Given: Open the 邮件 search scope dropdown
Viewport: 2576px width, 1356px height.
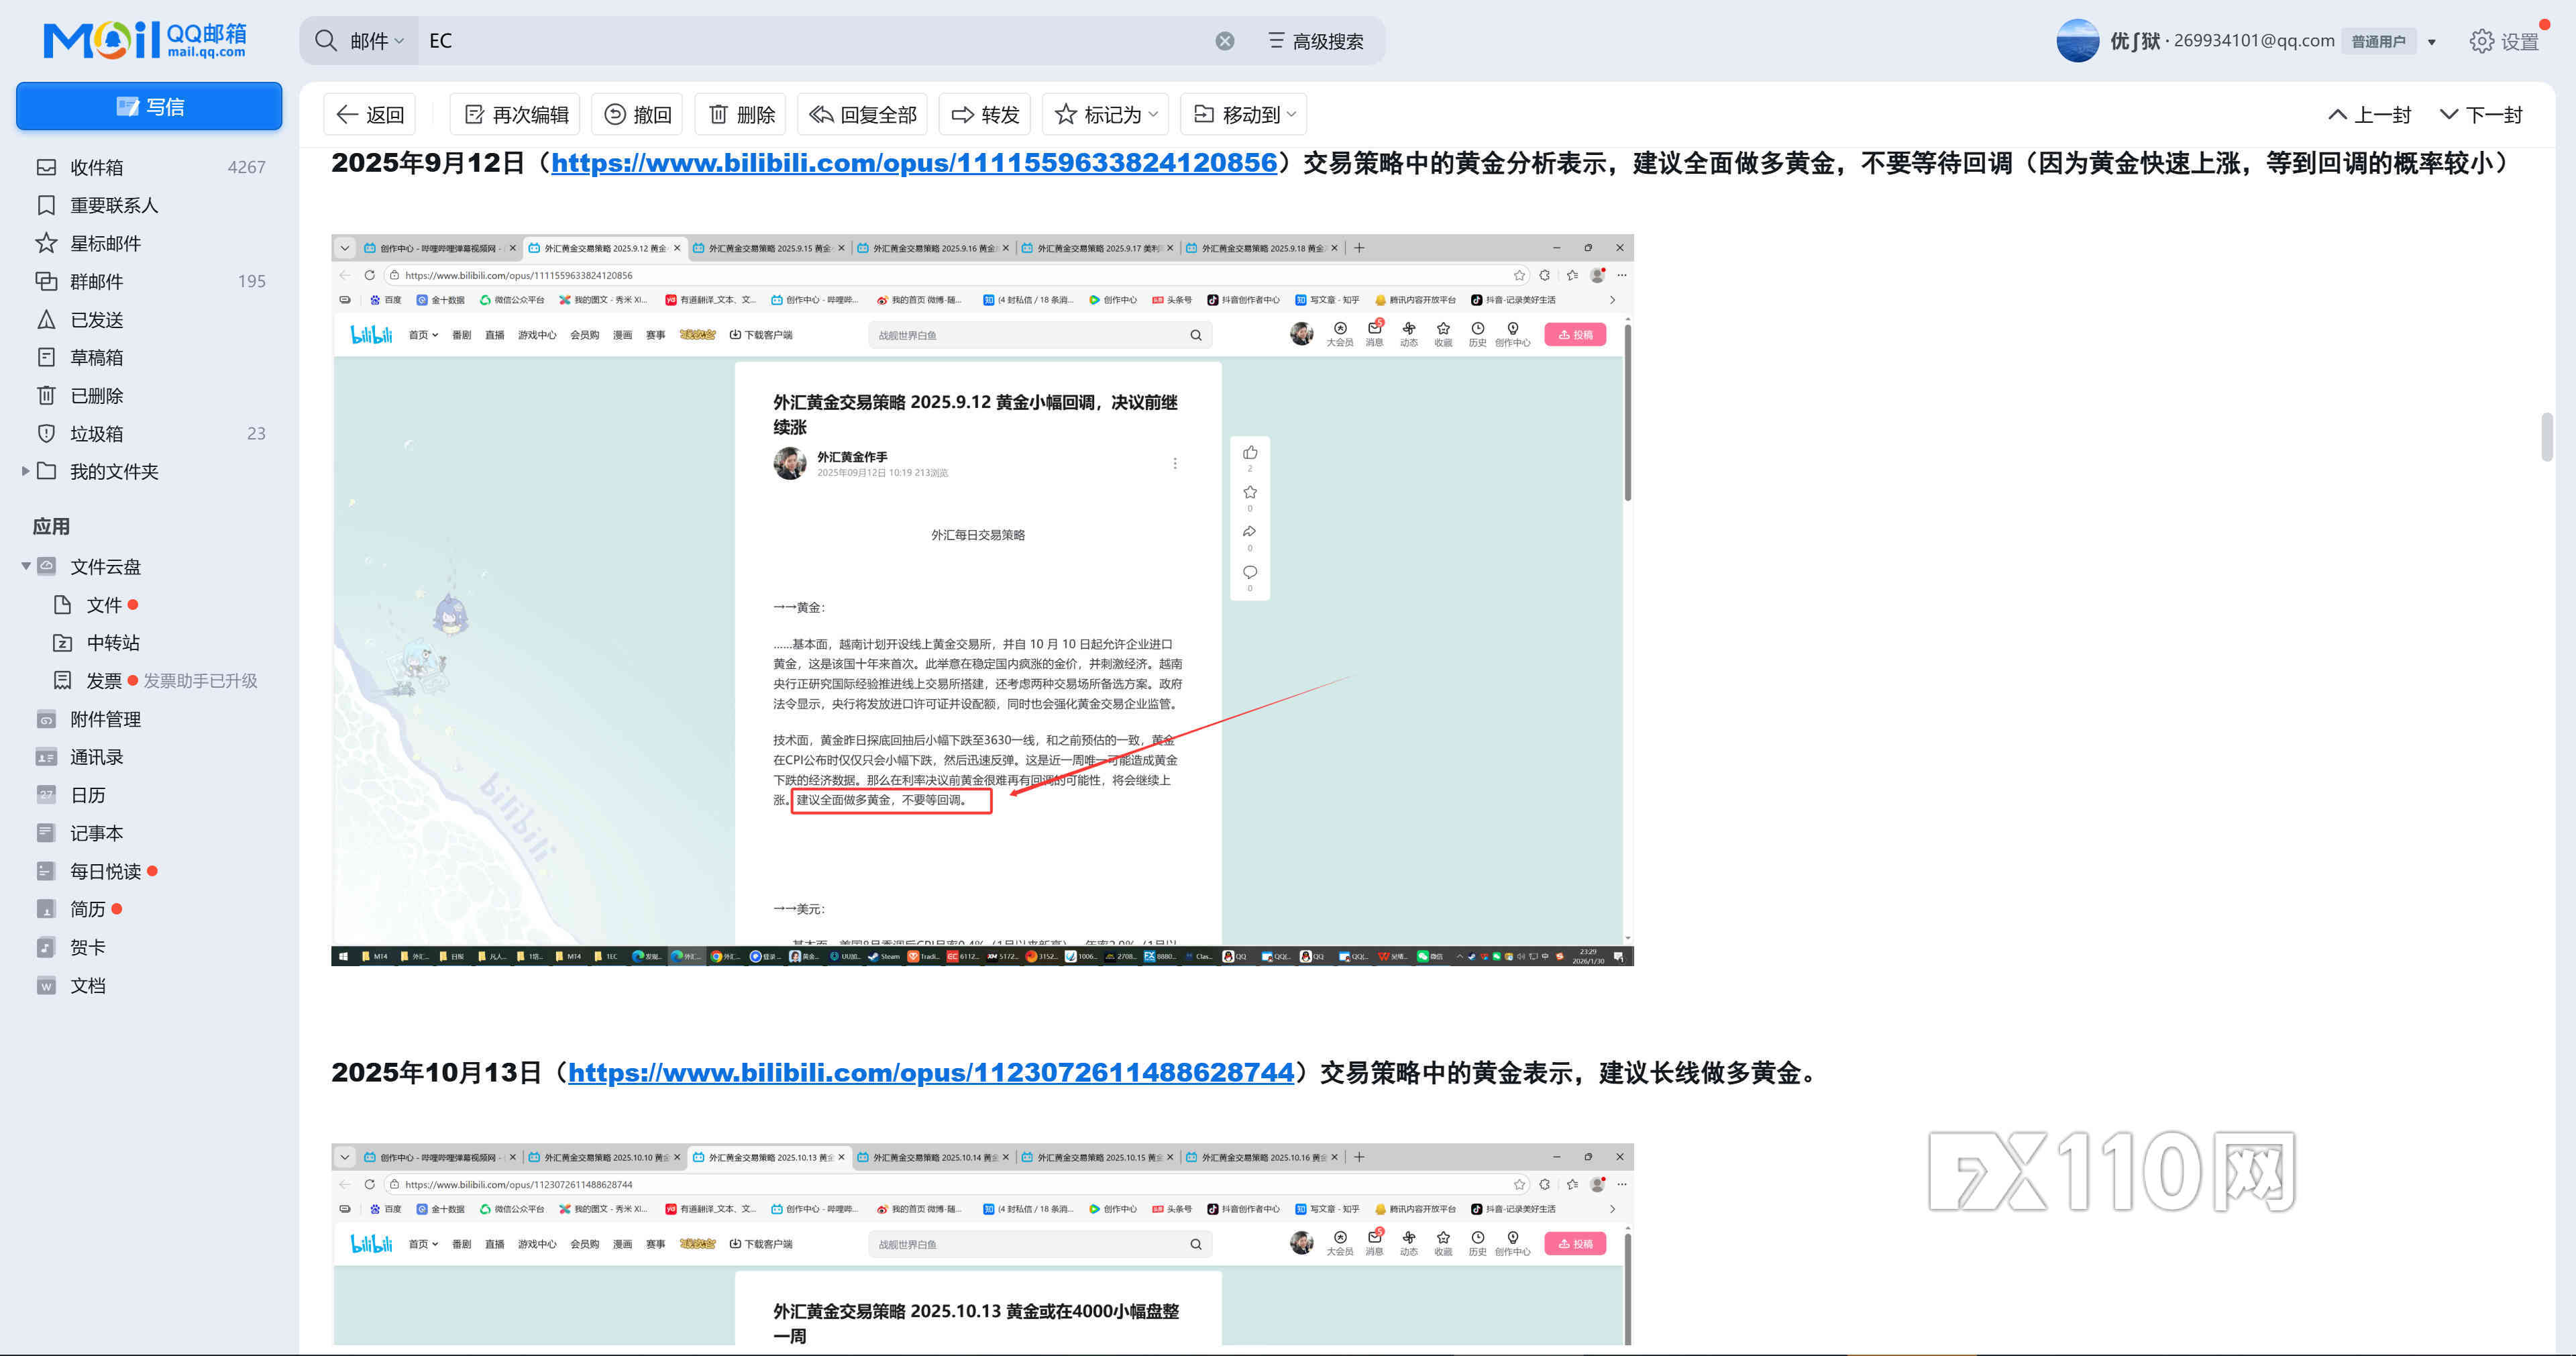Looking at the screenshot, I should click(376, 41).
